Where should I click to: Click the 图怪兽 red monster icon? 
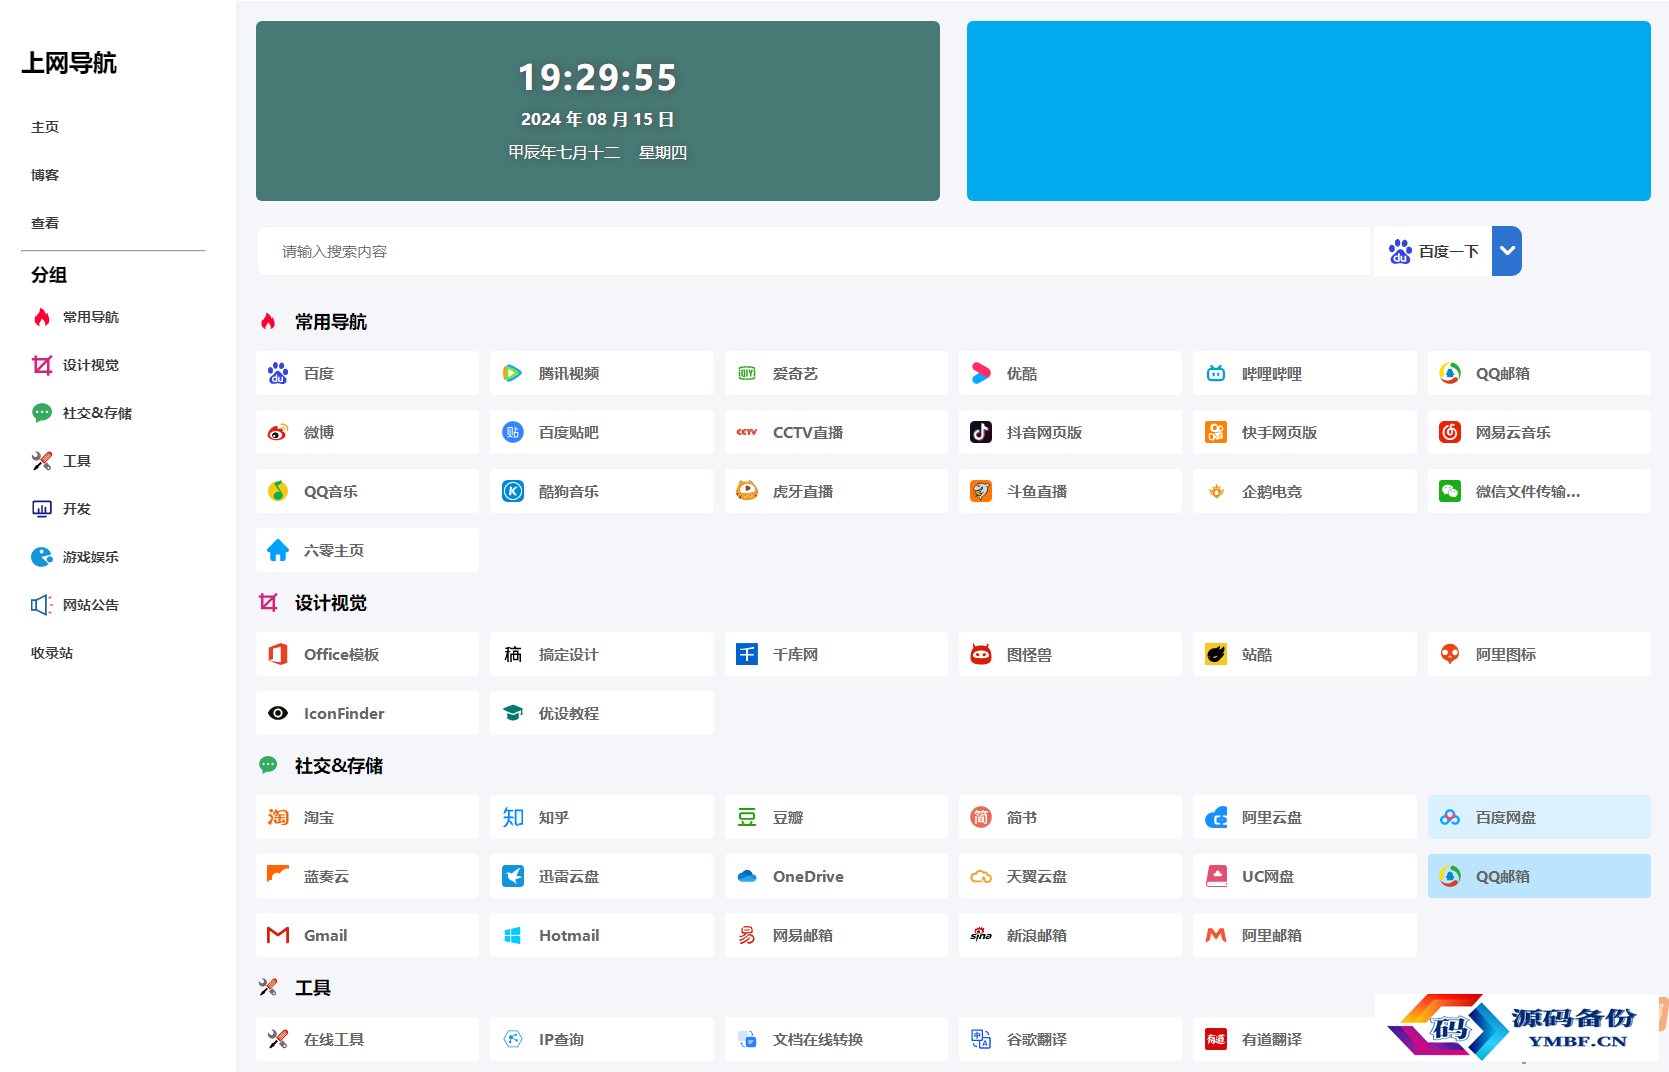(x=981, y=654)
